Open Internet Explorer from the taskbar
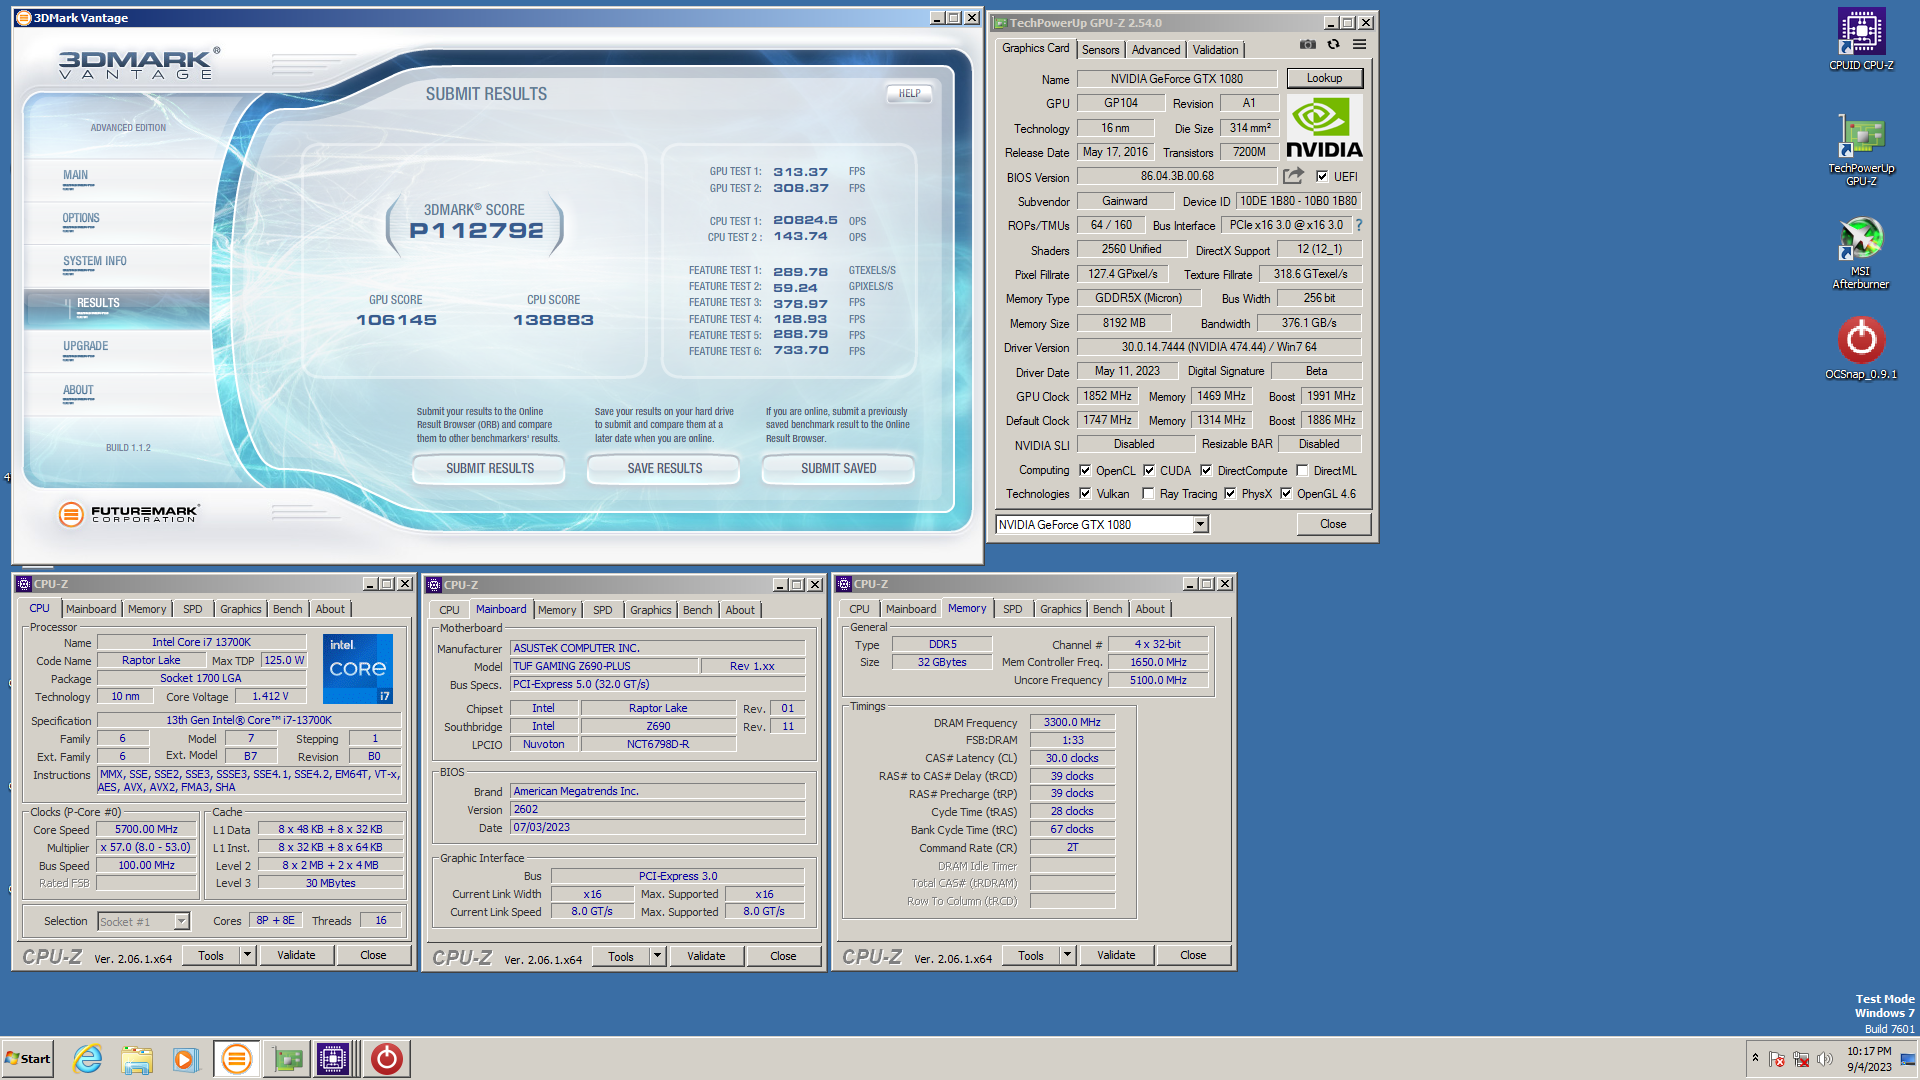The height and width of the screenshot is (1080, 1920). pos(88,1059)
